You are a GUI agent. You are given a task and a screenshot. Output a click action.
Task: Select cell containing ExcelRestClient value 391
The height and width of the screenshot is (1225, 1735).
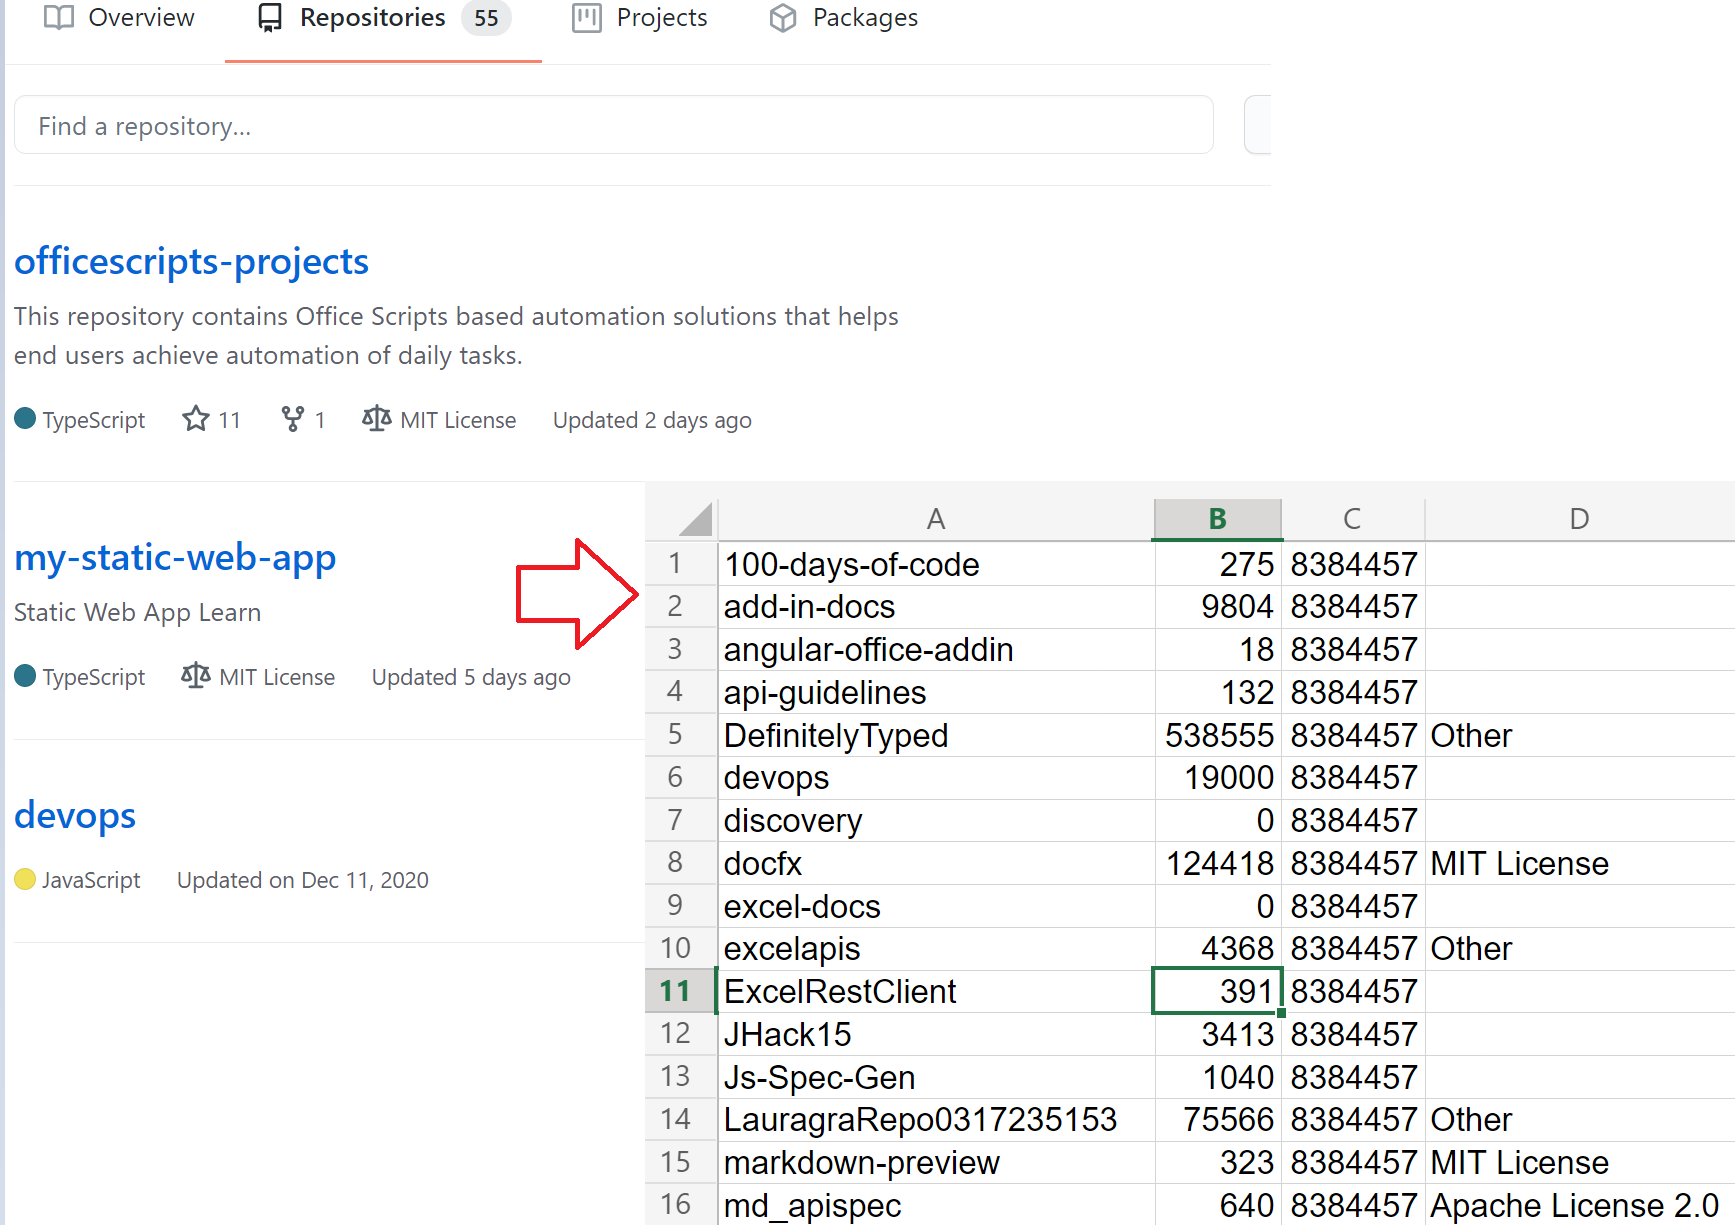(1217, 990)
